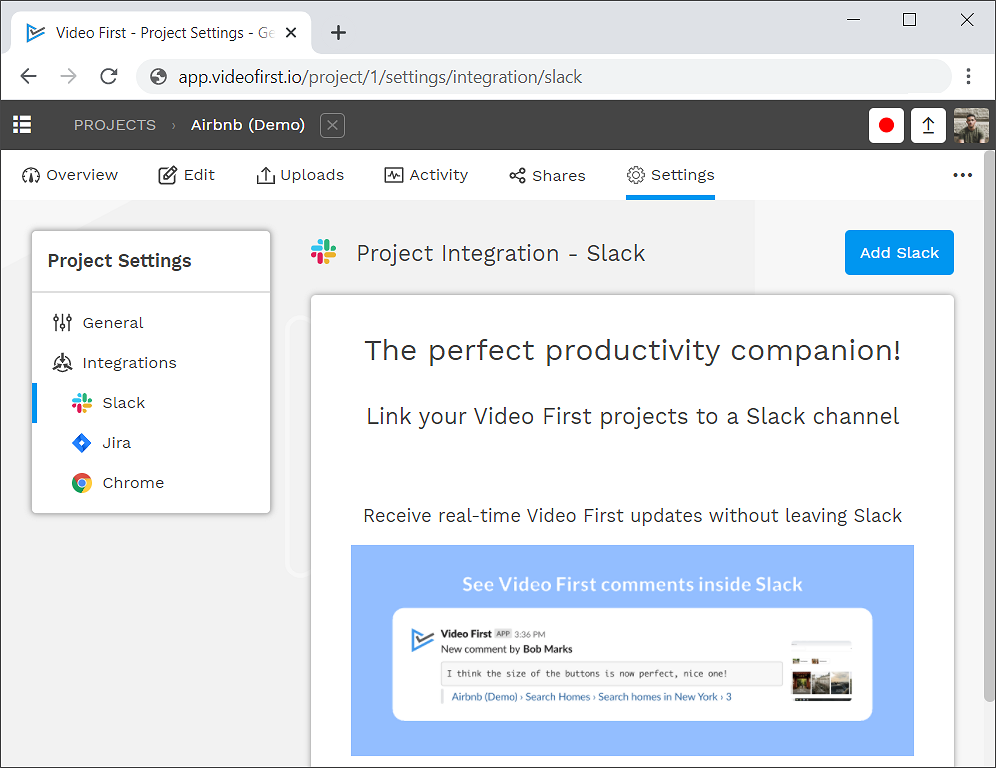
Task: Click the PROJECTS breadcrumb link
Action: click(x=115, y=125)
